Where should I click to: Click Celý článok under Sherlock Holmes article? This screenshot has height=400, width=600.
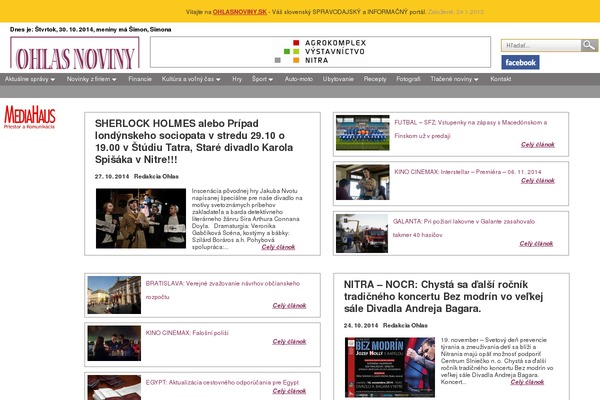[278, 247]
